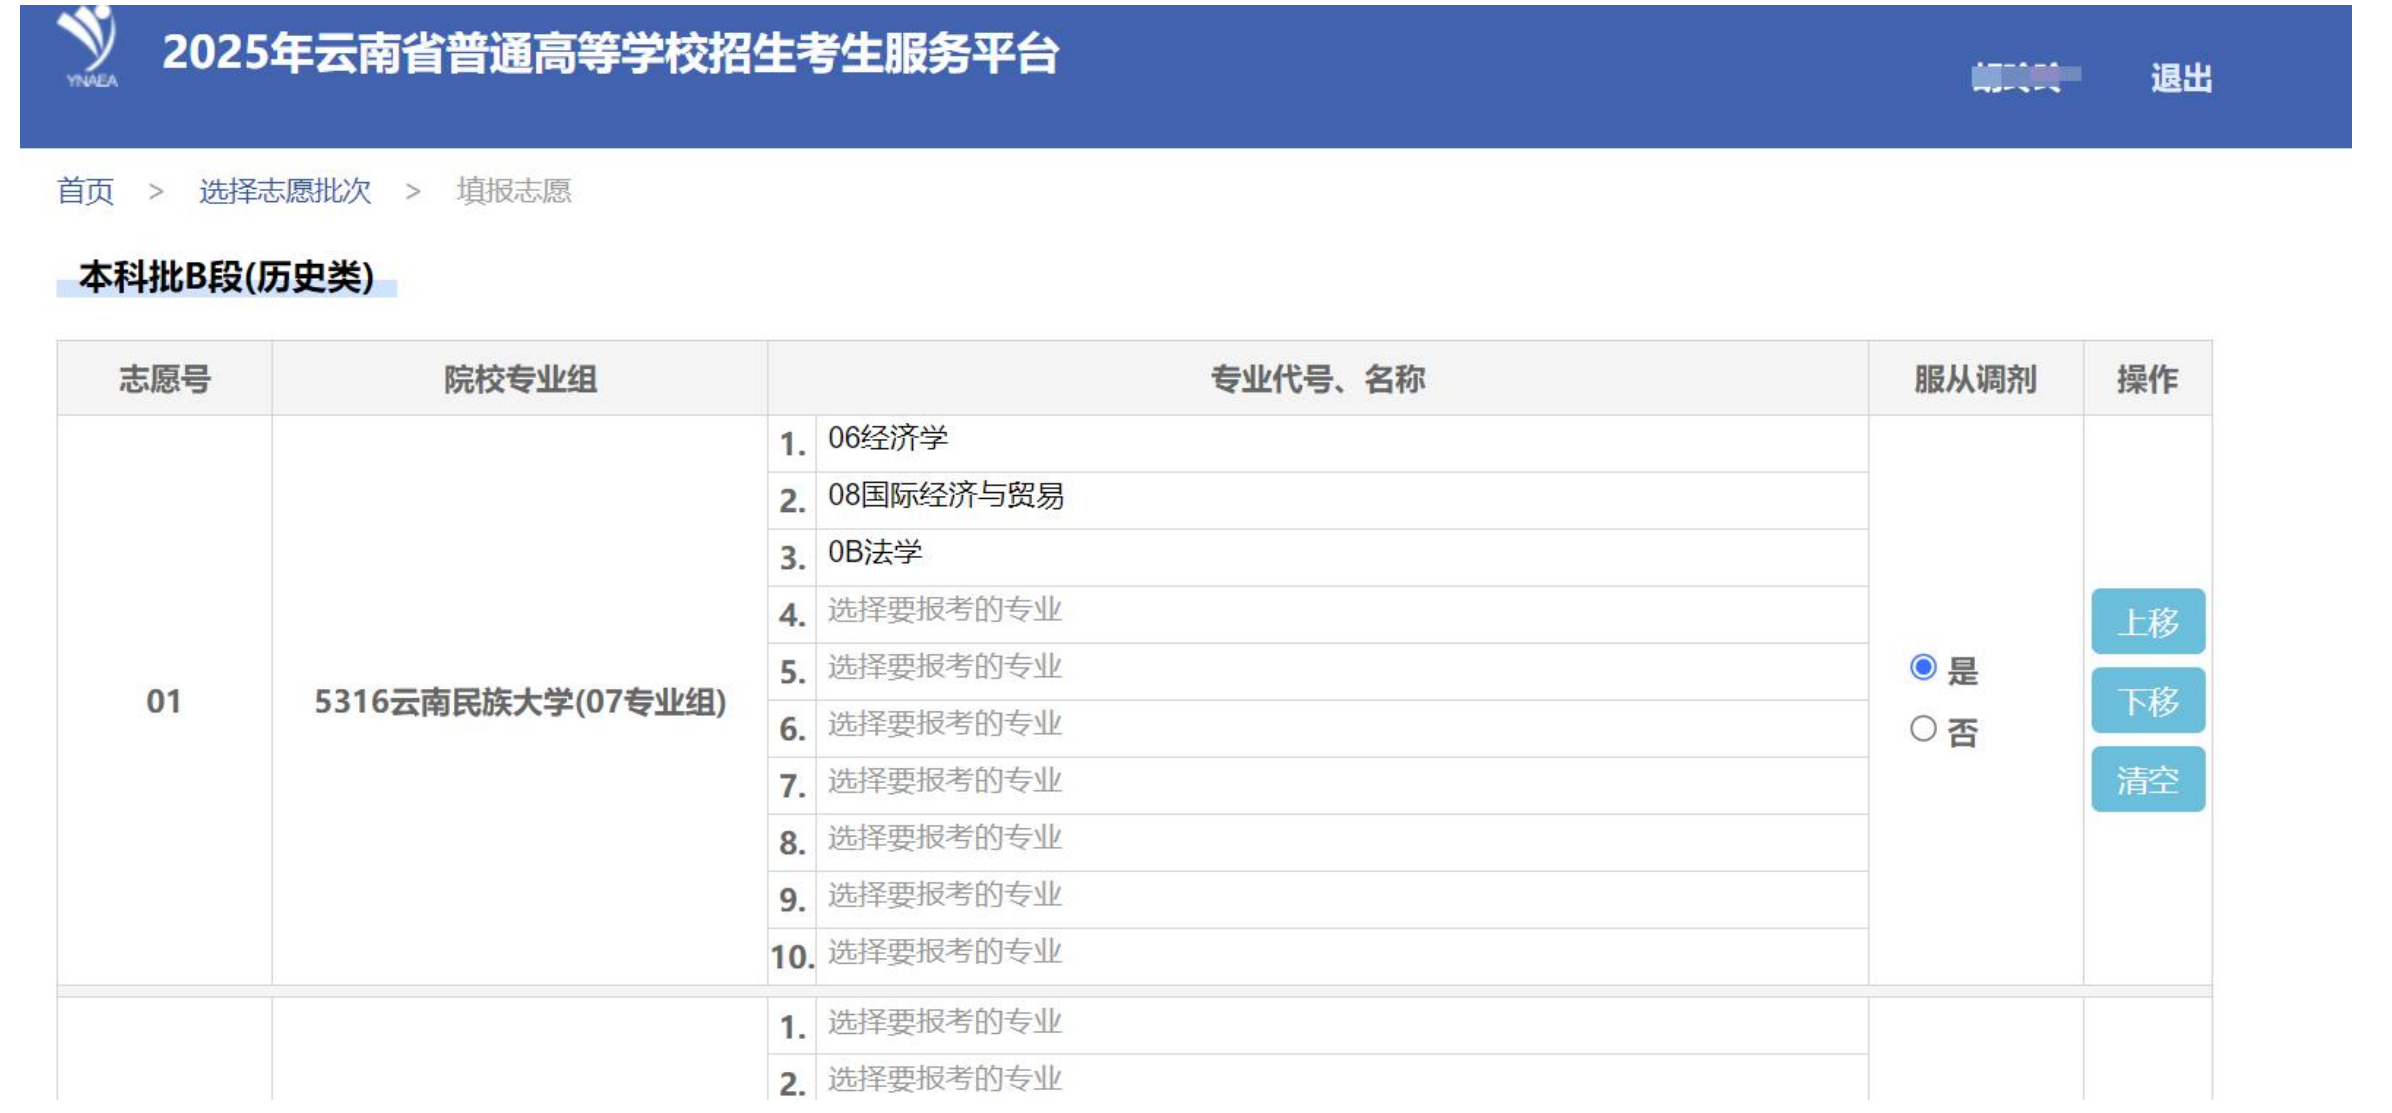Click the 5316云南民族大学(07专业组) field
This screenshot has width=2392, height=1113.
(x=519, y=702)
